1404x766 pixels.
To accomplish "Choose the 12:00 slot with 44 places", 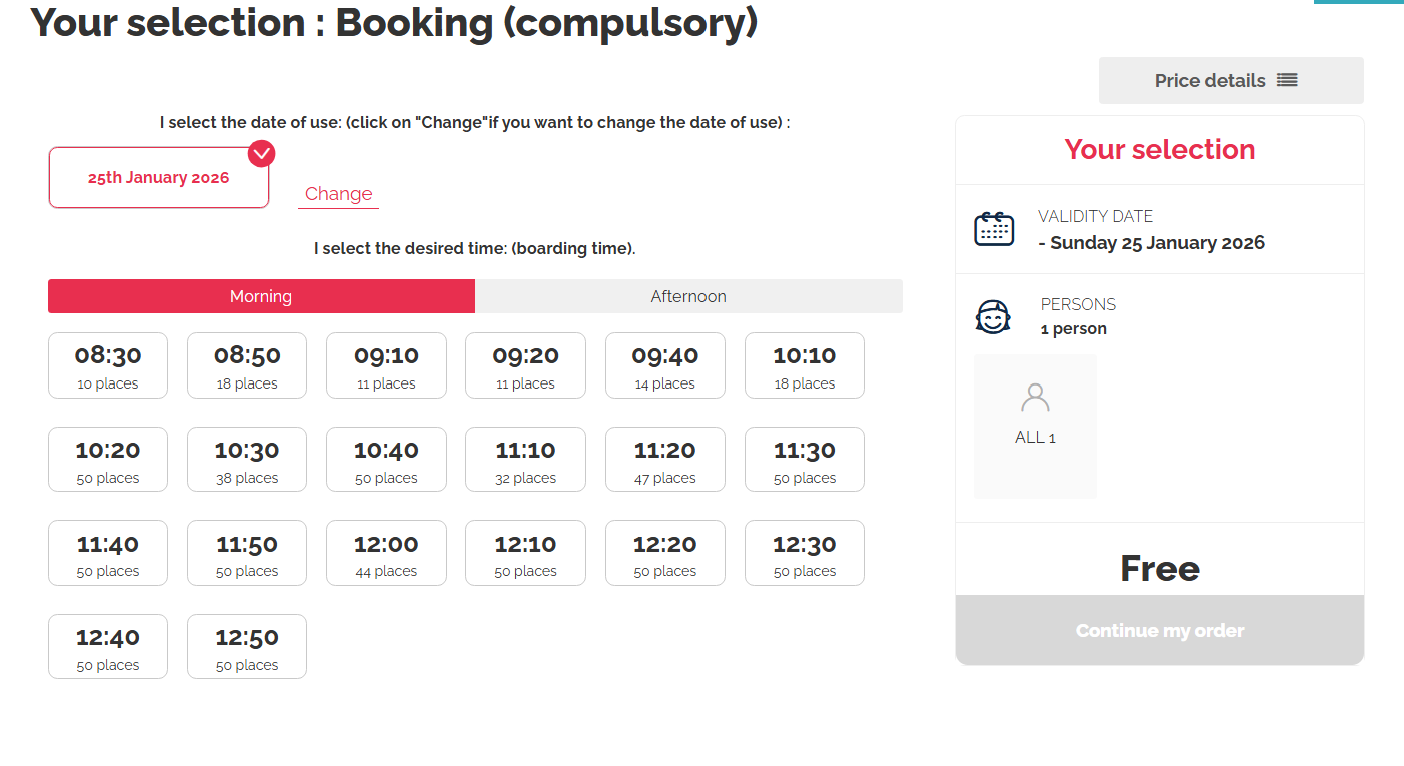I will tap(386, 553).
